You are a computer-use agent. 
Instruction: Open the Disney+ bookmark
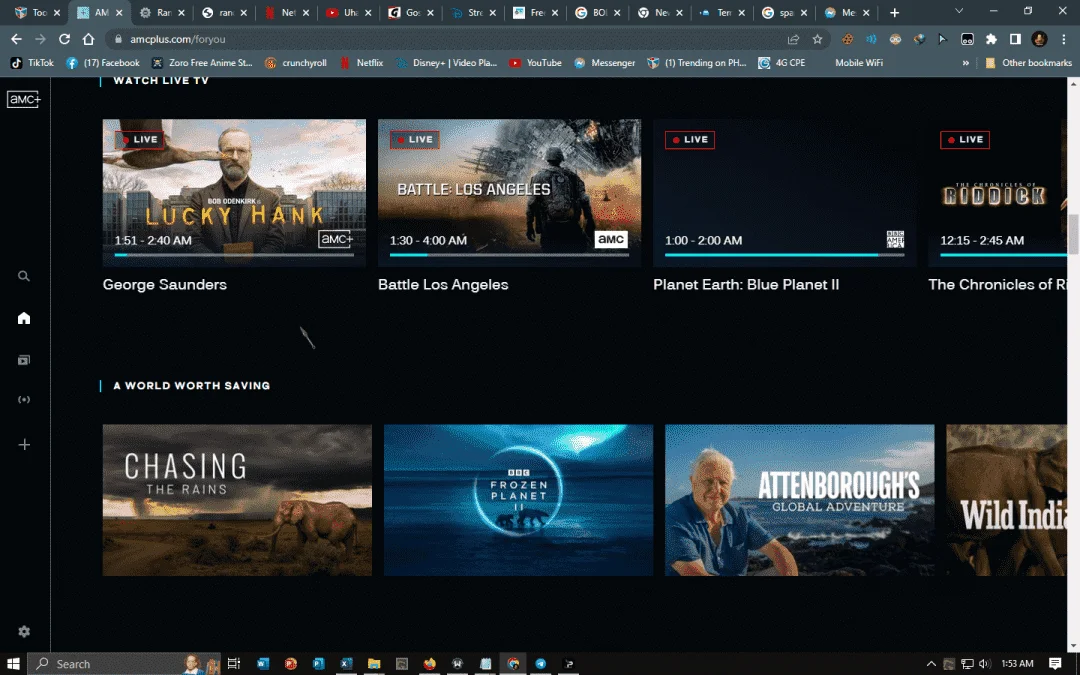pyautogui.click(x=446, y=63)
